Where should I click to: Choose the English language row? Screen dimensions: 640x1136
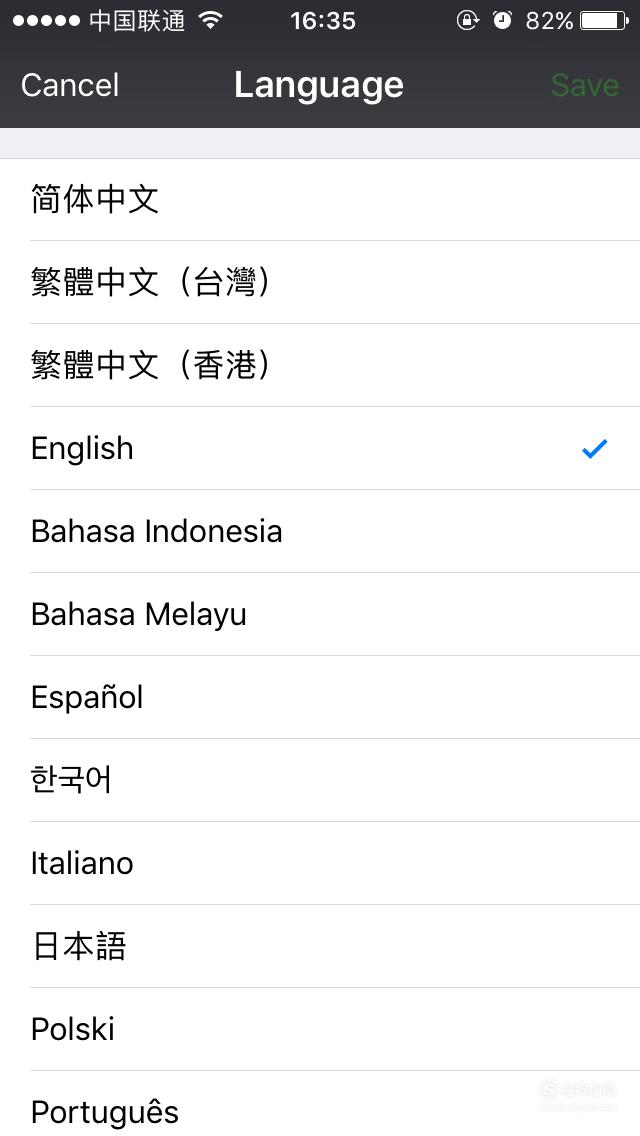click(320, 448)
